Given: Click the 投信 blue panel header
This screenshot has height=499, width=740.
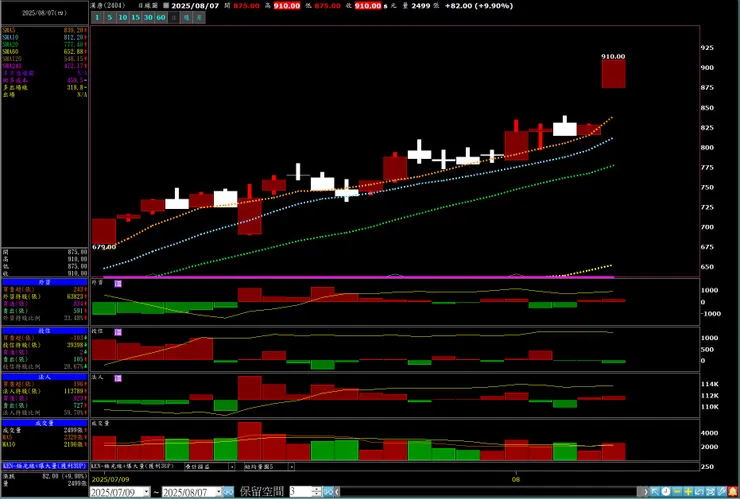Looking at the screenshot, I should coord(45,331).
